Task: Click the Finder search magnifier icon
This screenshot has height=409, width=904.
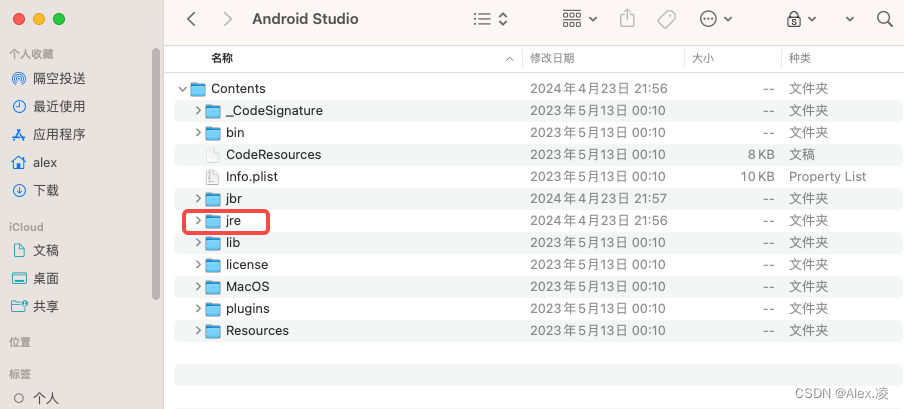Action: click(884, 19)
